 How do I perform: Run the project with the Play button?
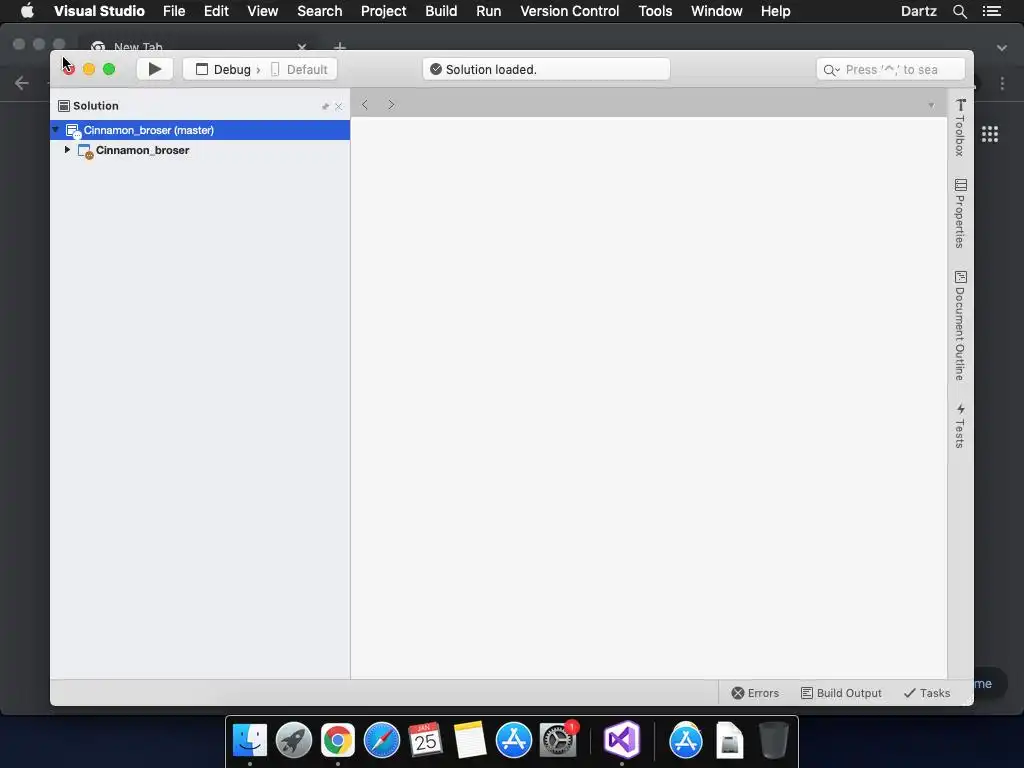(x=155, y=69)
